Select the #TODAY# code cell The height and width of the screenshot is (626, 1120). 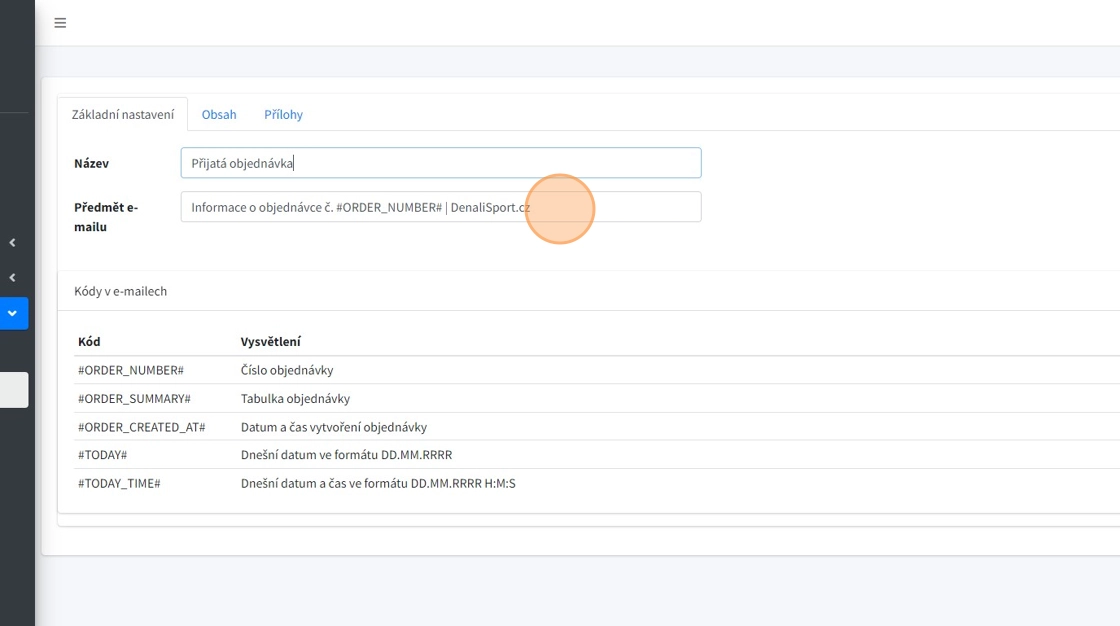[103, 455]
